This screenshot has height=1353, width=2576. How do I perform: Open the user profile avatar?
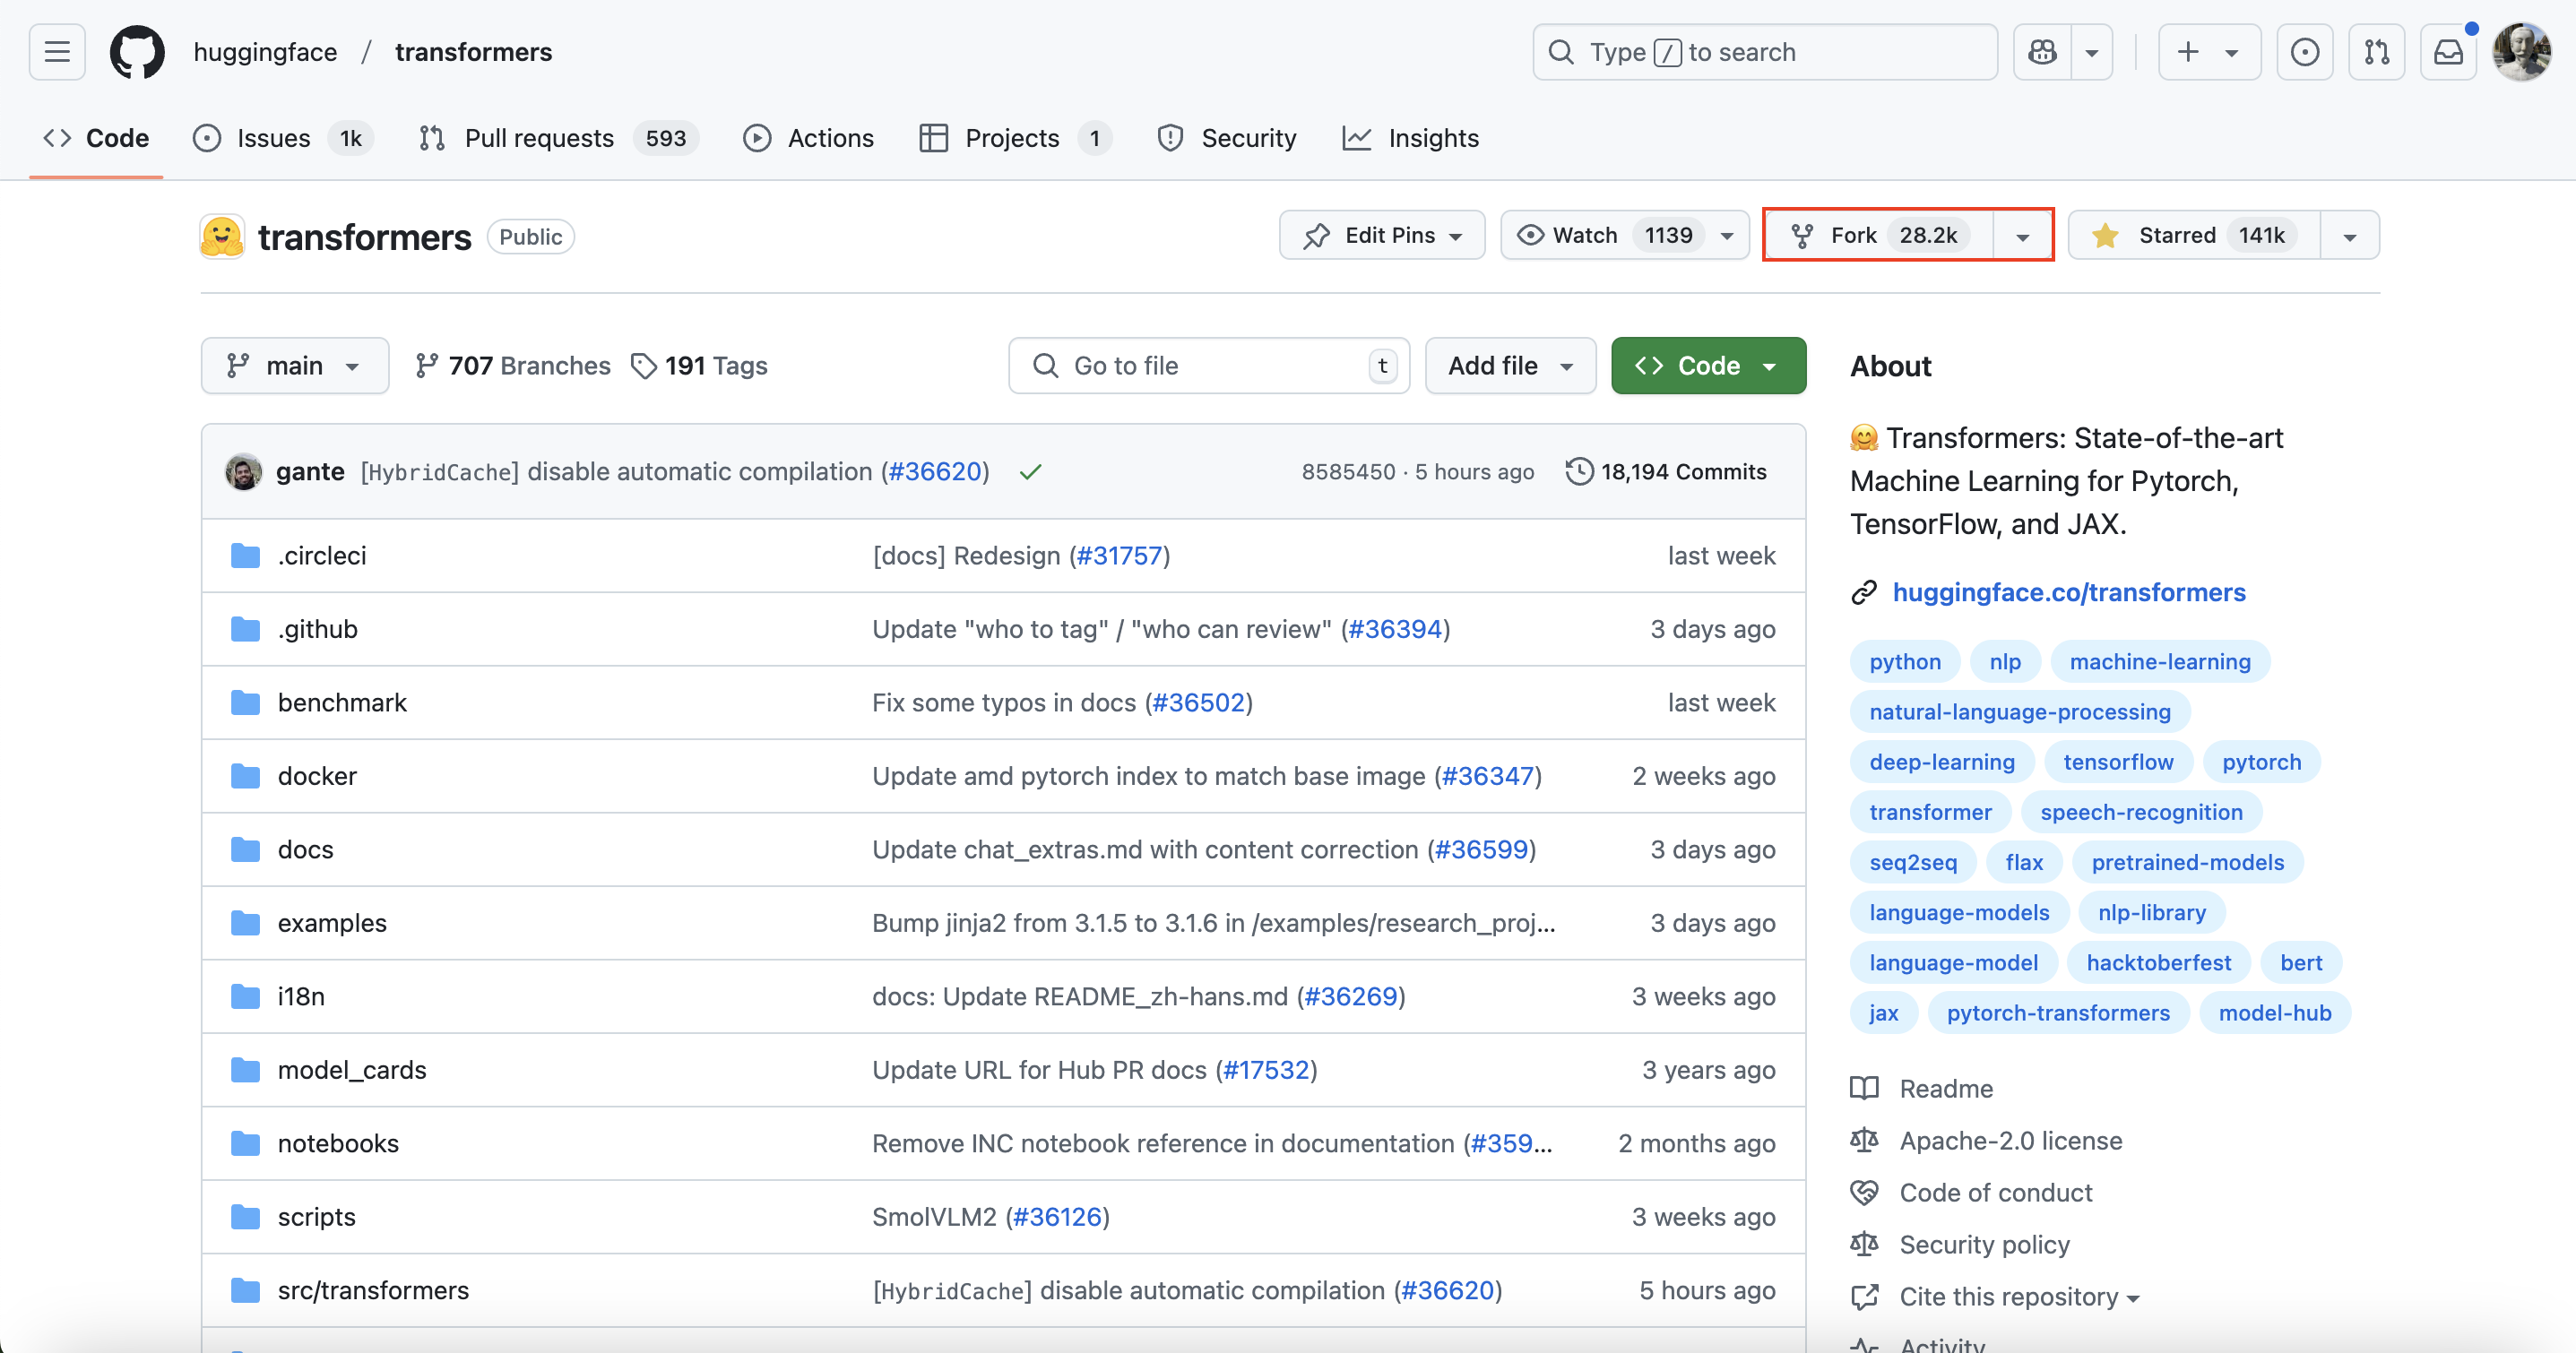(x=2522, y=52)
